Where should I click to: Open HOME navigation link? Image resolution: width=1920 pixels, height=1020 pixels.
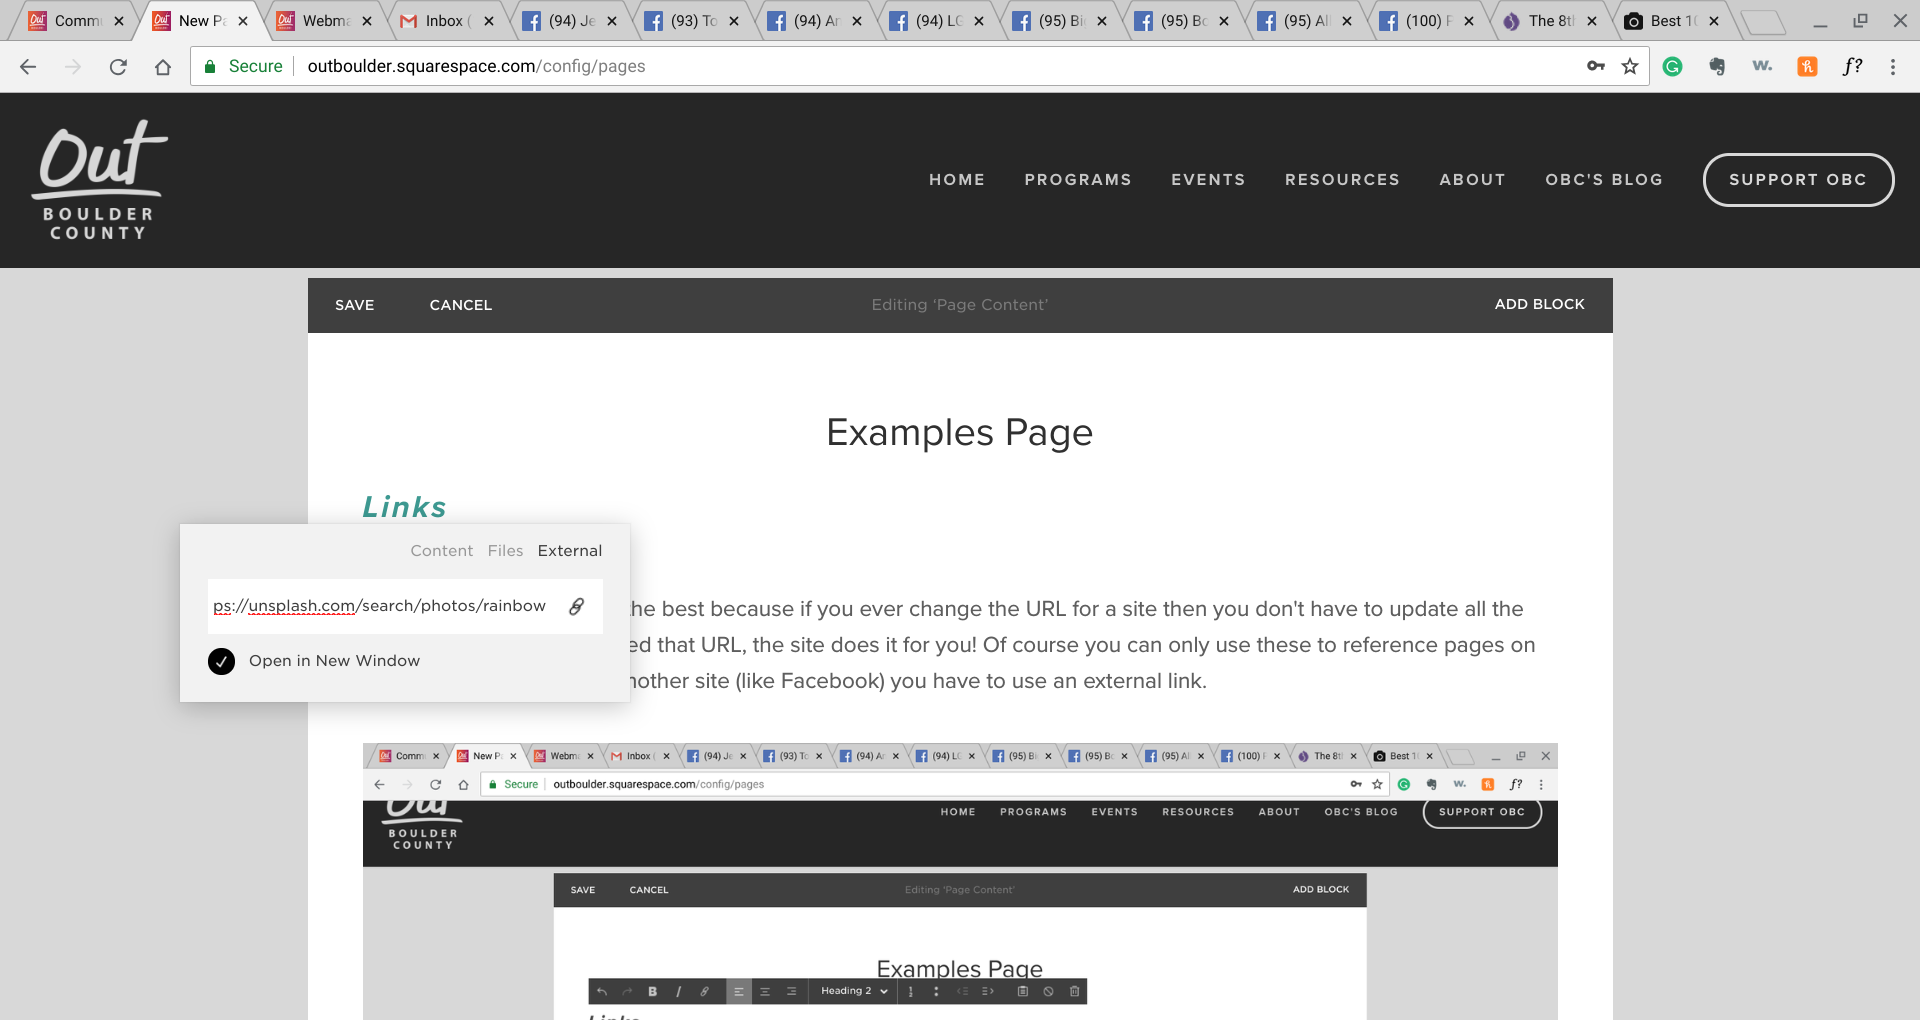[957, 180]
